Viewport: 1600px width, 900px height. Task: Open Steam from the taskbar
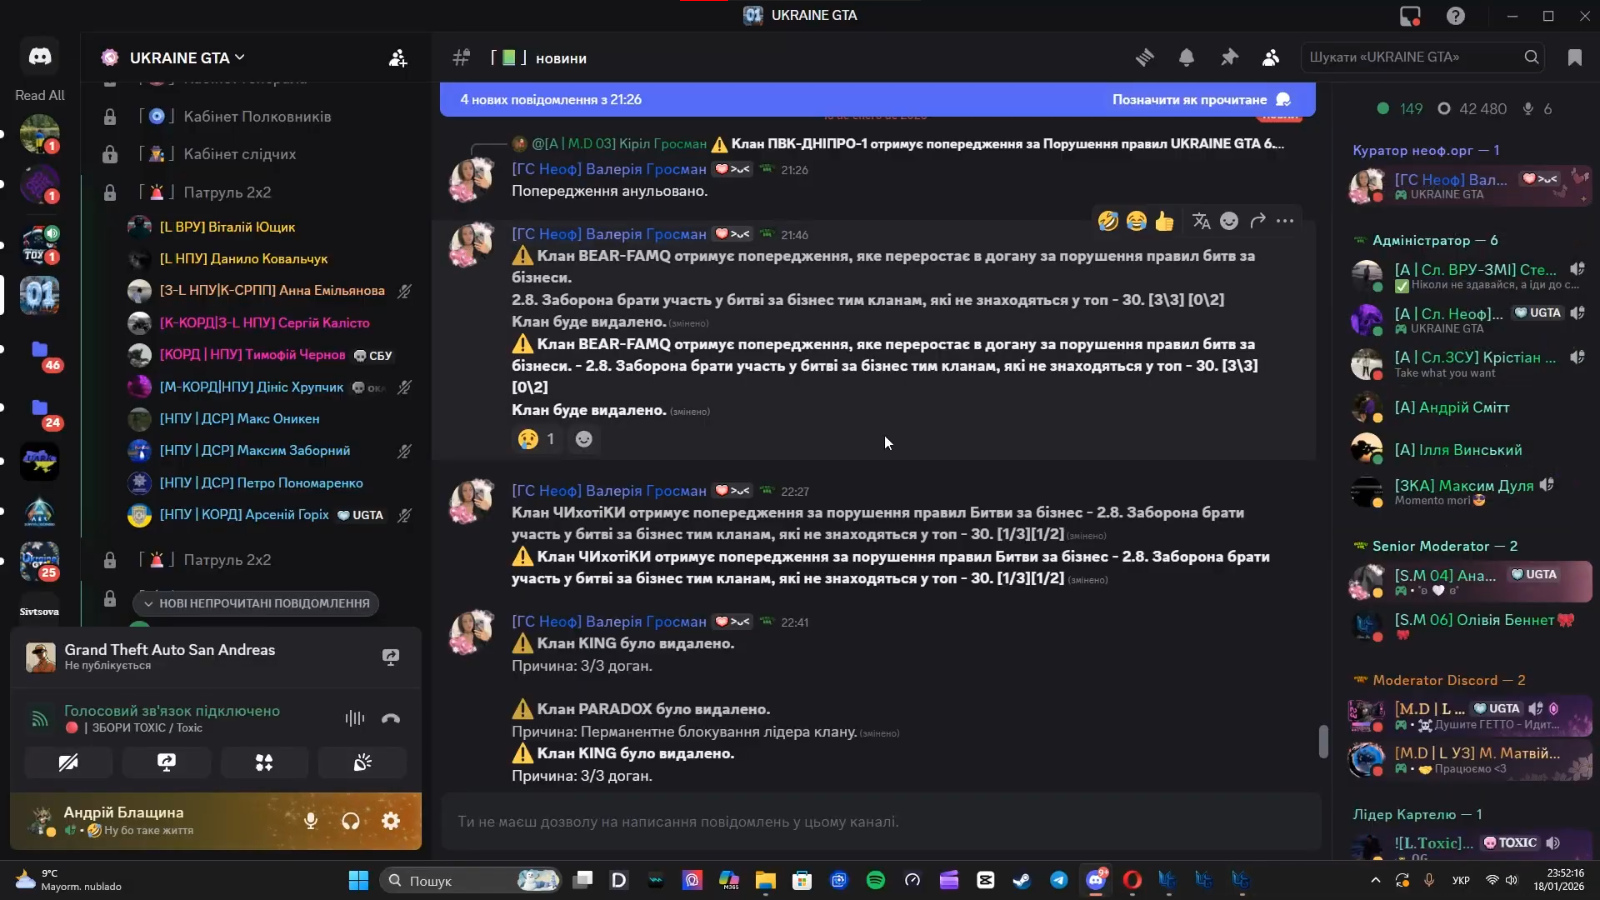1022,880
